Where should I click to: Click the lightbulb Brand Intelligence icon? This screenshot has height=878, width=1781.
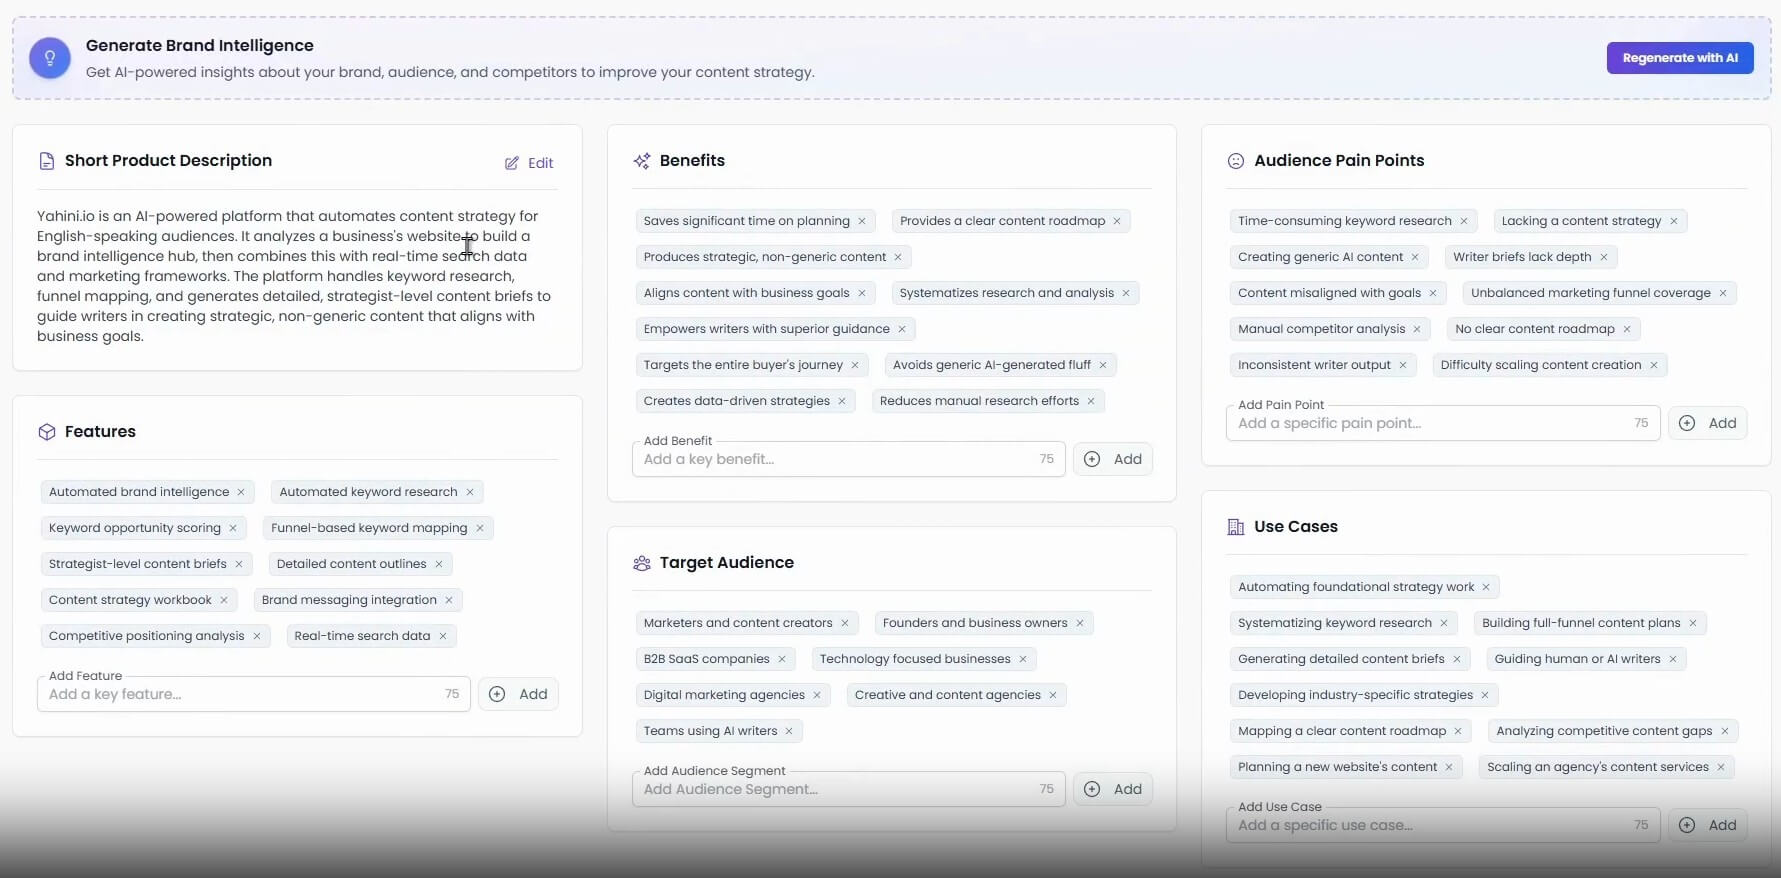point(50,58)
